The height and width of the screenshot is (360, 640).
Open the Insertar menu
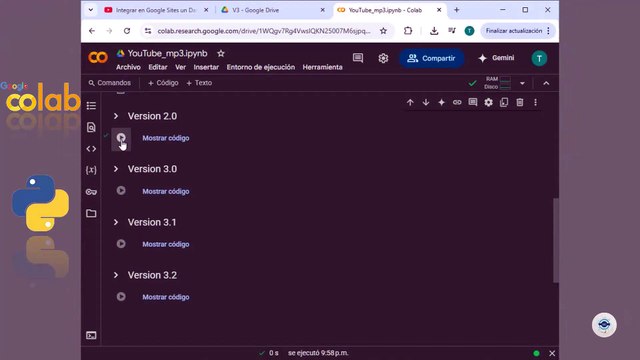(x=206, y=67)
